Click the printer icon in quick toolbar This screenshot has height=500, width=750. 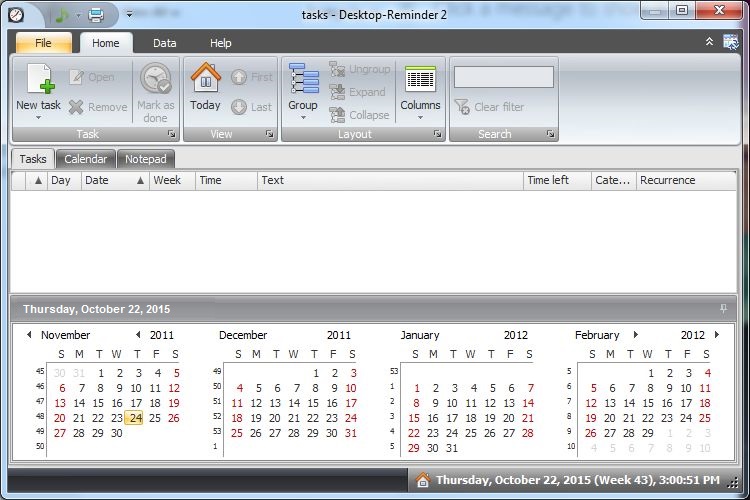[x=96, y=15]
